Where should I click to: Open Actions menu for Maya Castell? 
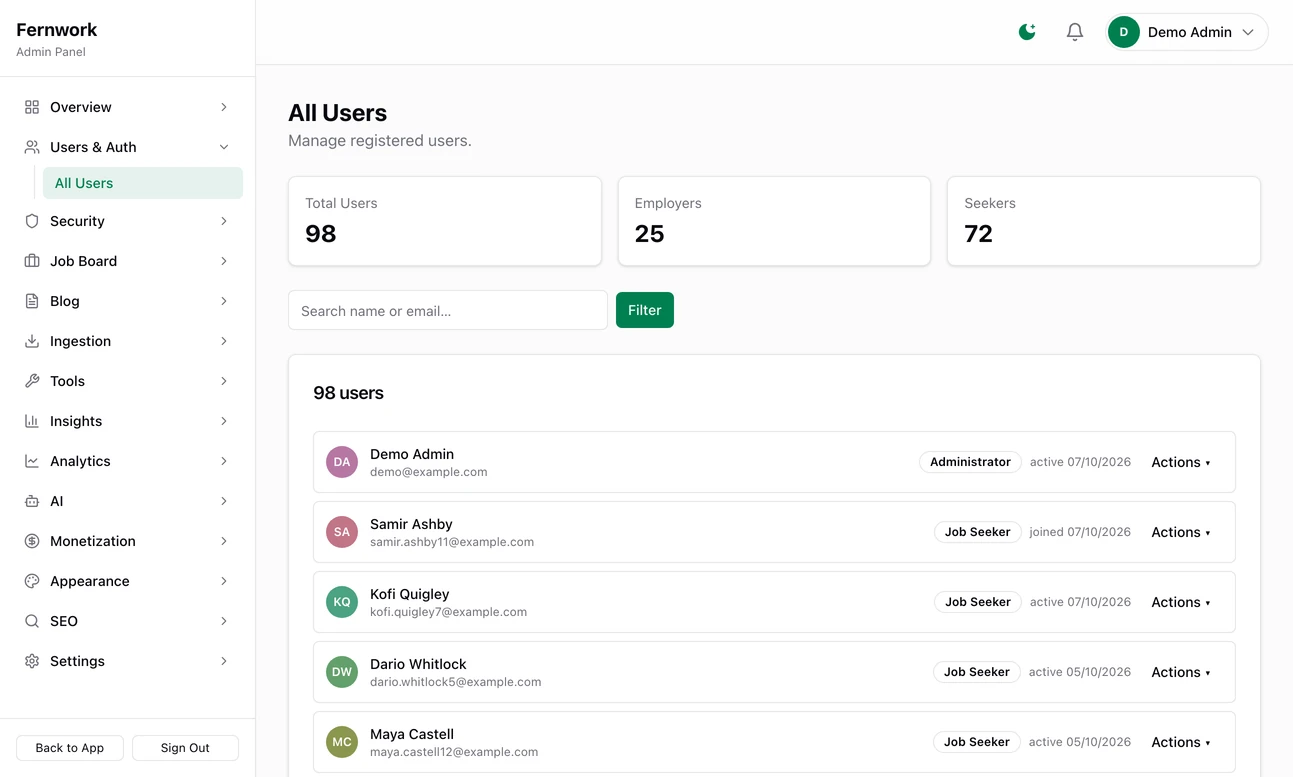tap(1181, 742)
